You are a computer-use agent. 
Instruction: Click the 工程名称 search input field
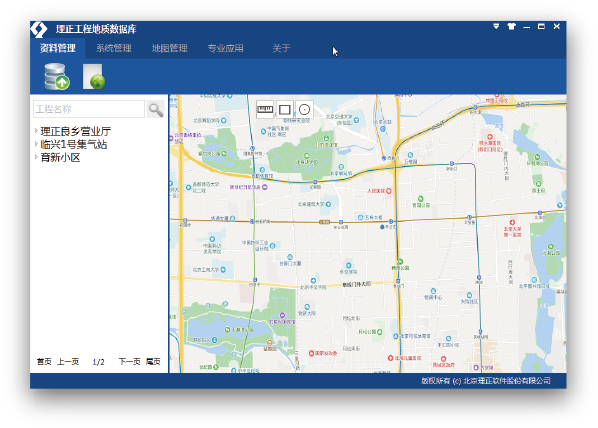(89, 109)
